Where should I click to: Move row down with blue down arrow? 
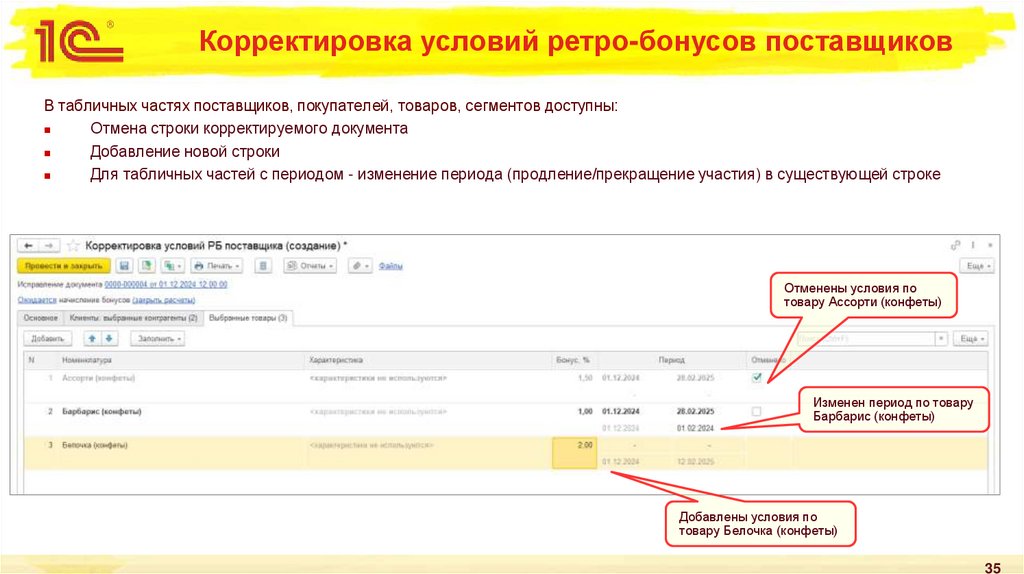(x=109, y=338)
